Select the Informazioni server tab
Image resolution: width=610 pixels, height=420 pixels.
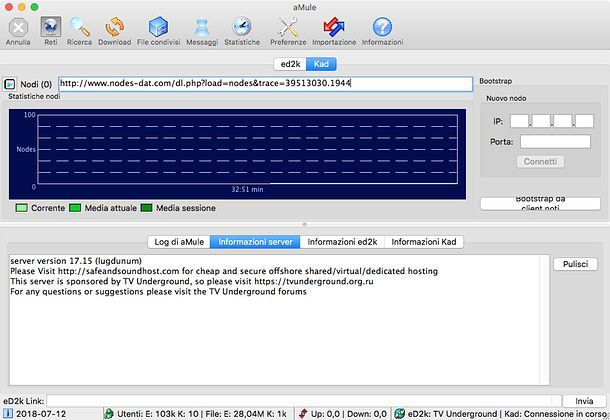coord(255,242)
